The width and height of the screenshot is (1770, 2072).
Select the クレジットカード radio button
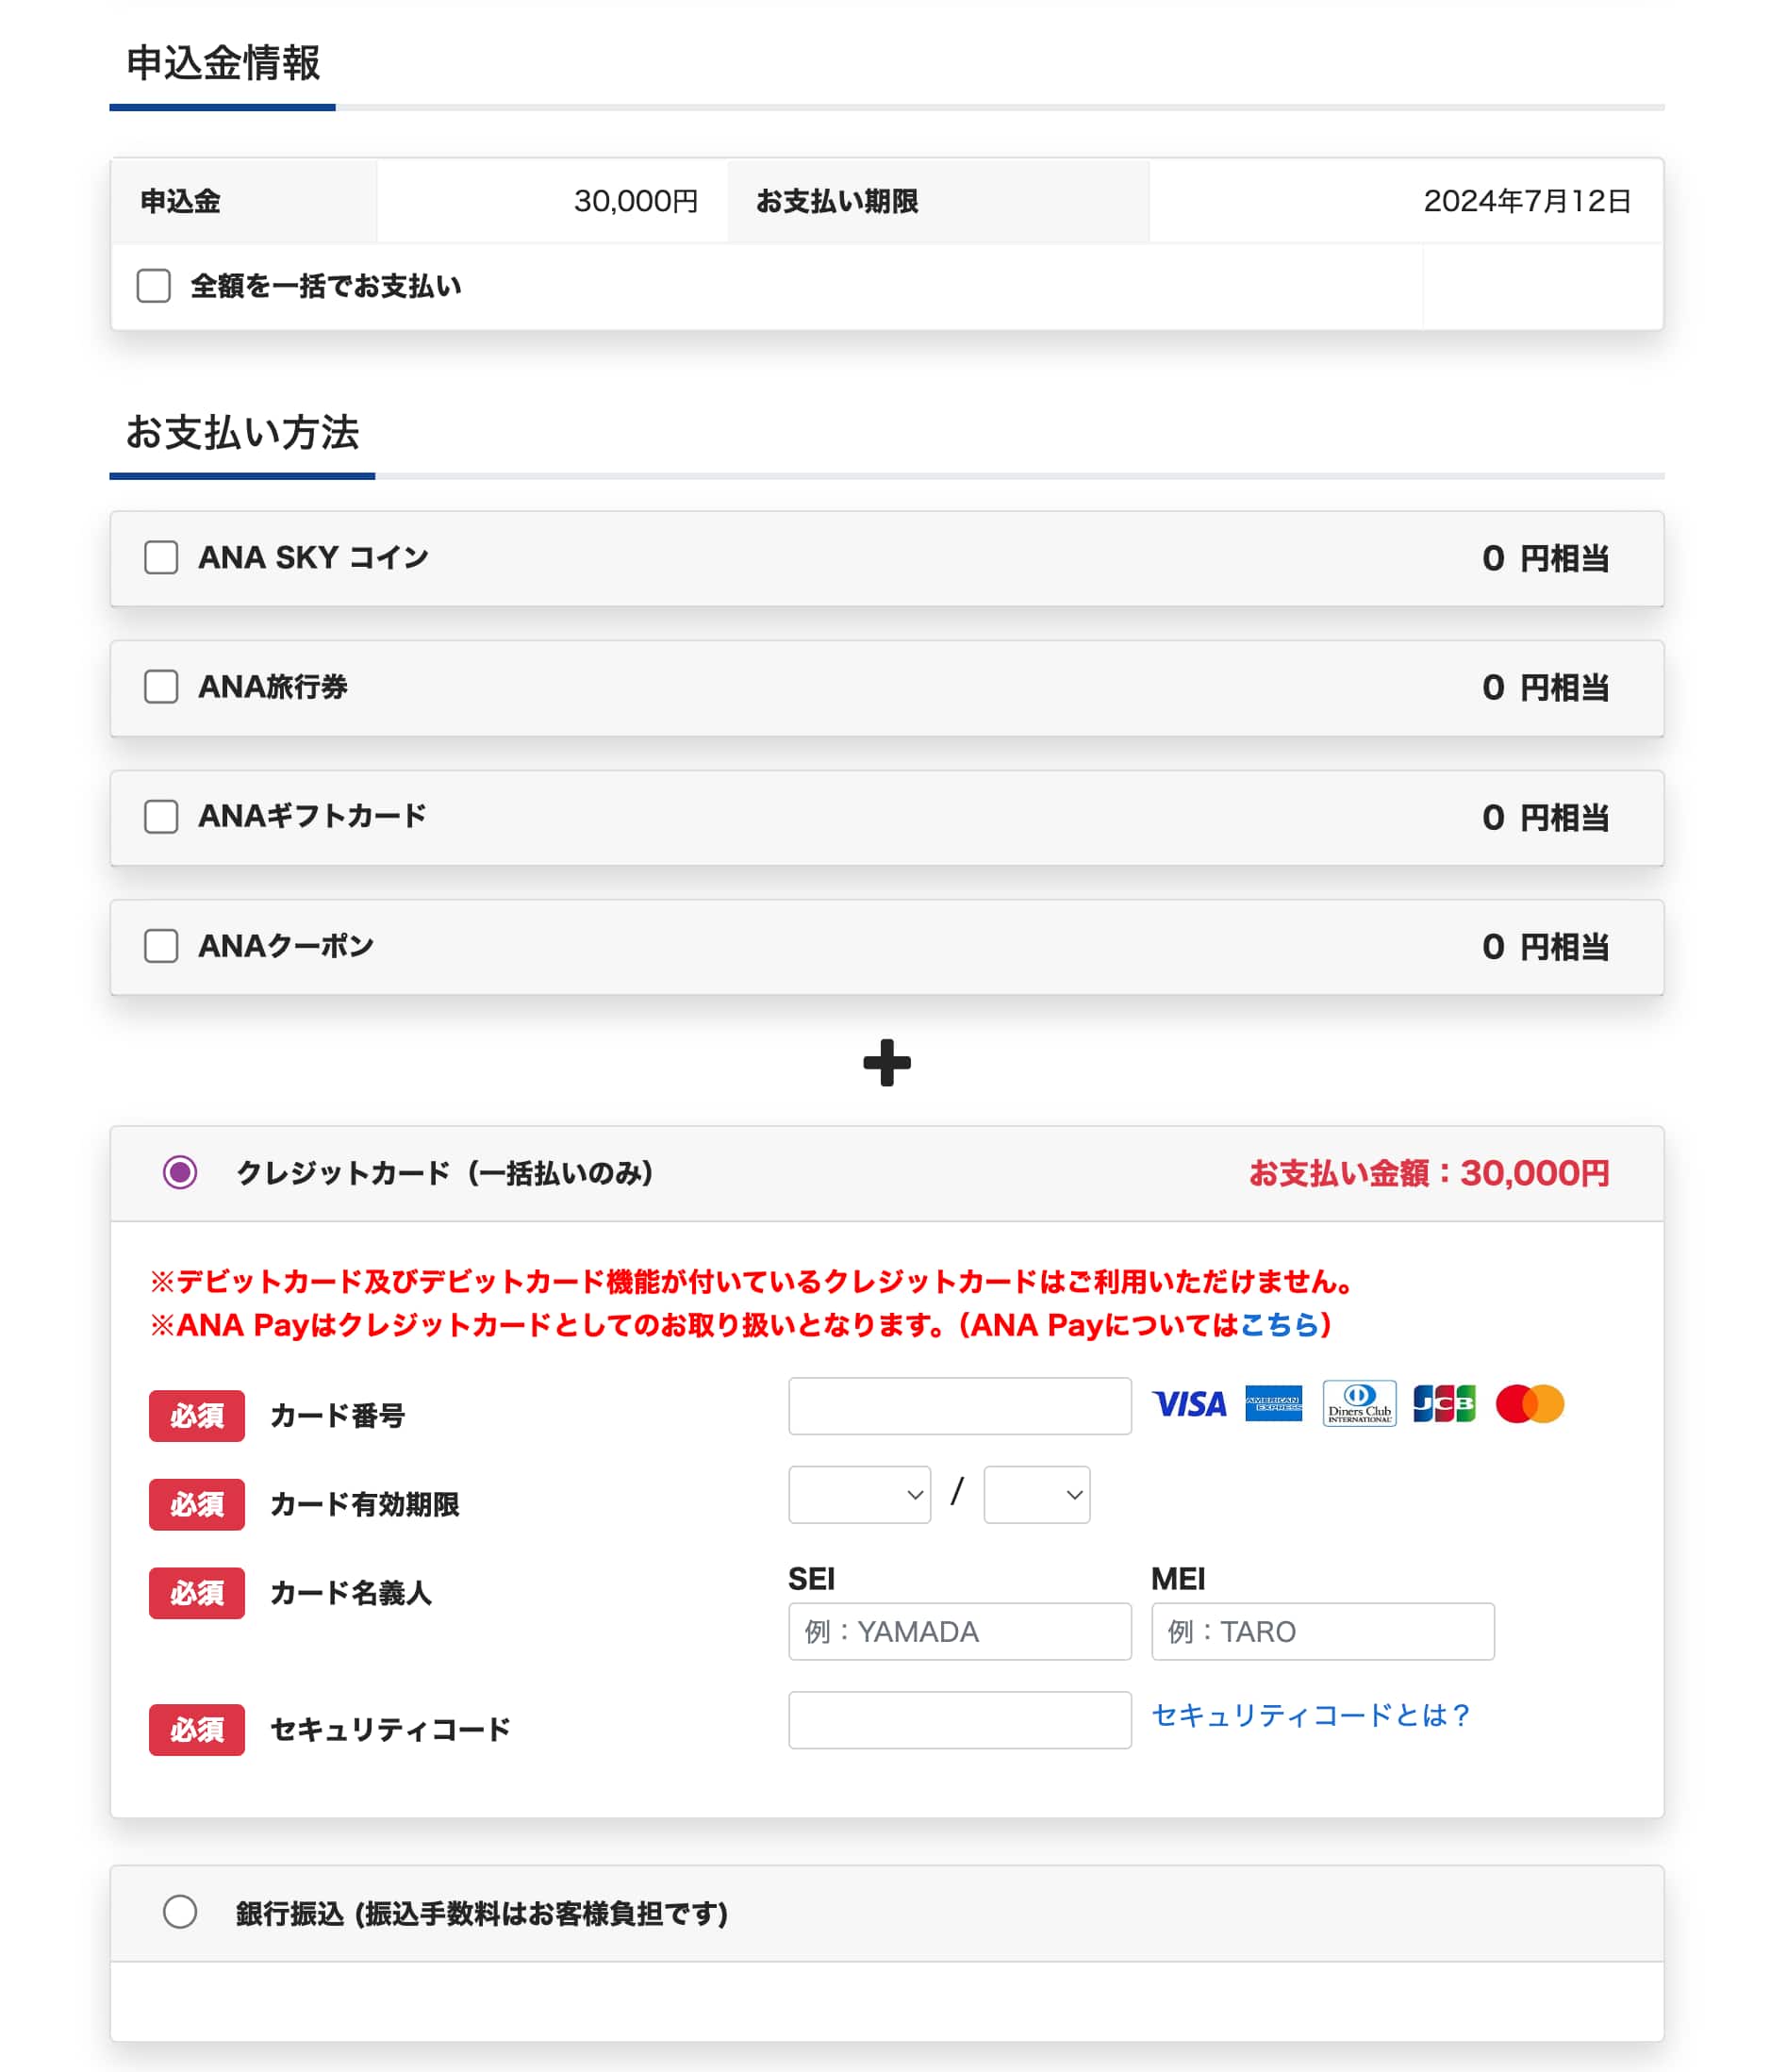[180, 1172]
